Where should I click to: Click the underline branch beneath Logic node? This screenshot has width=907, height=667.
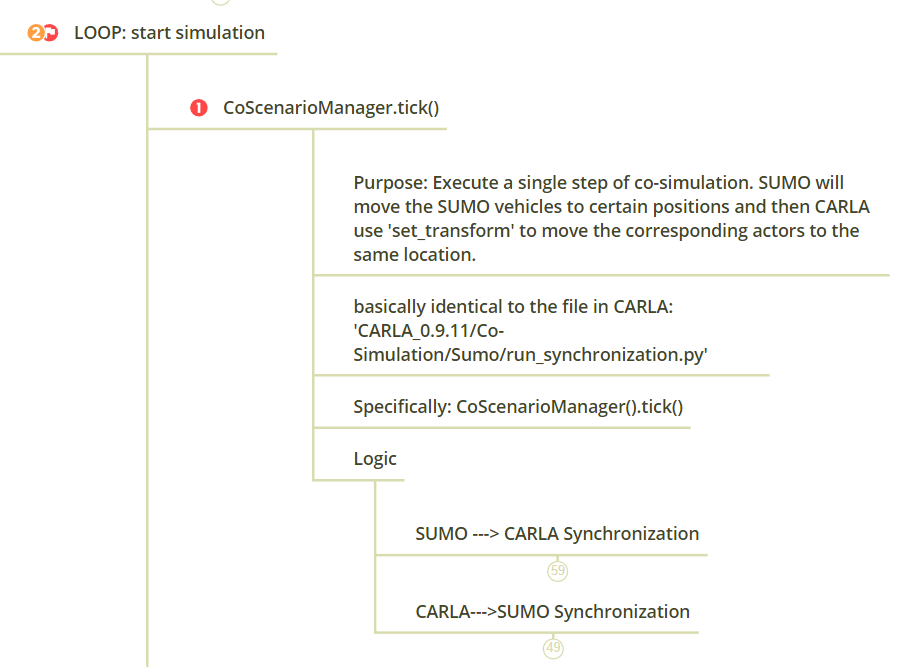[358, 480]
